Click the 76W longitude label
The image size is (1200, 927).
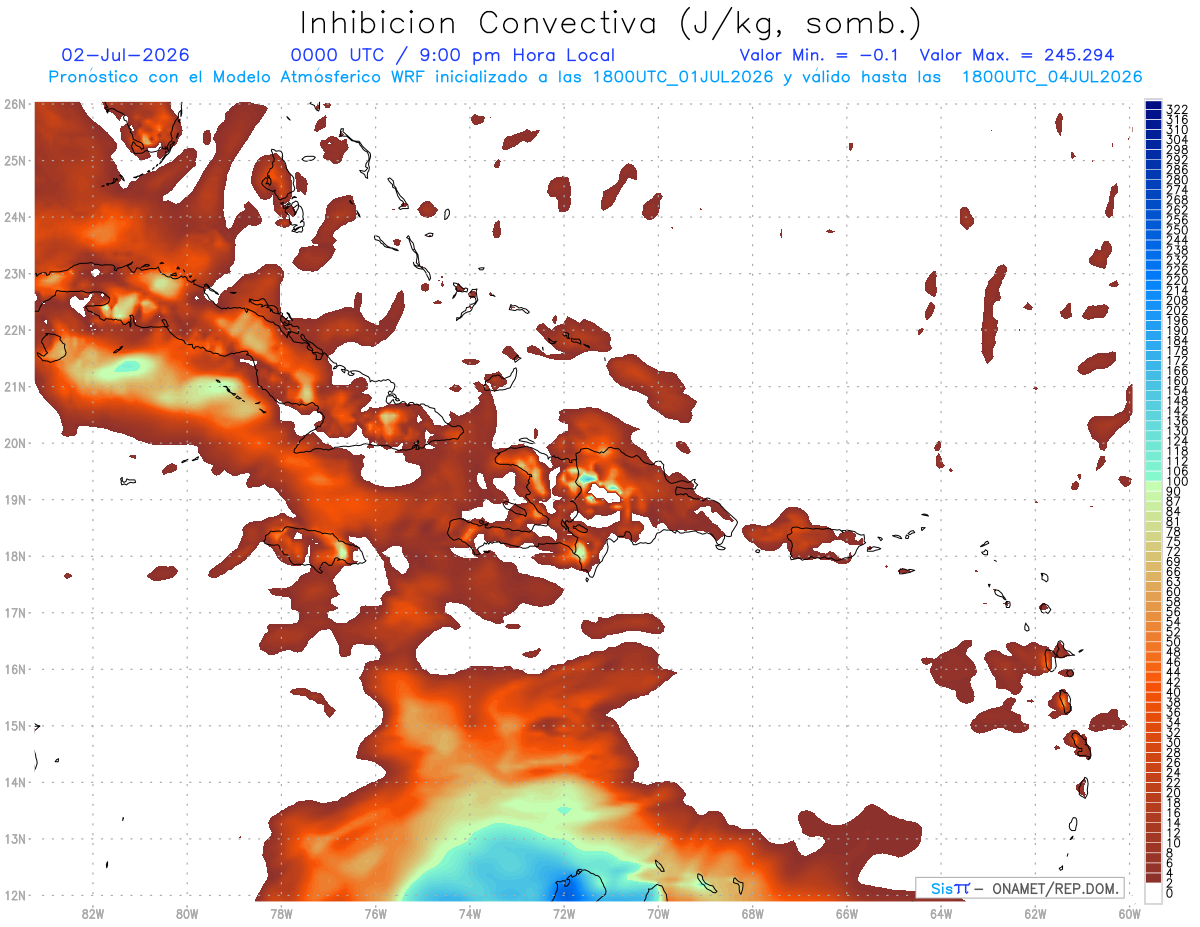(376, 913)
